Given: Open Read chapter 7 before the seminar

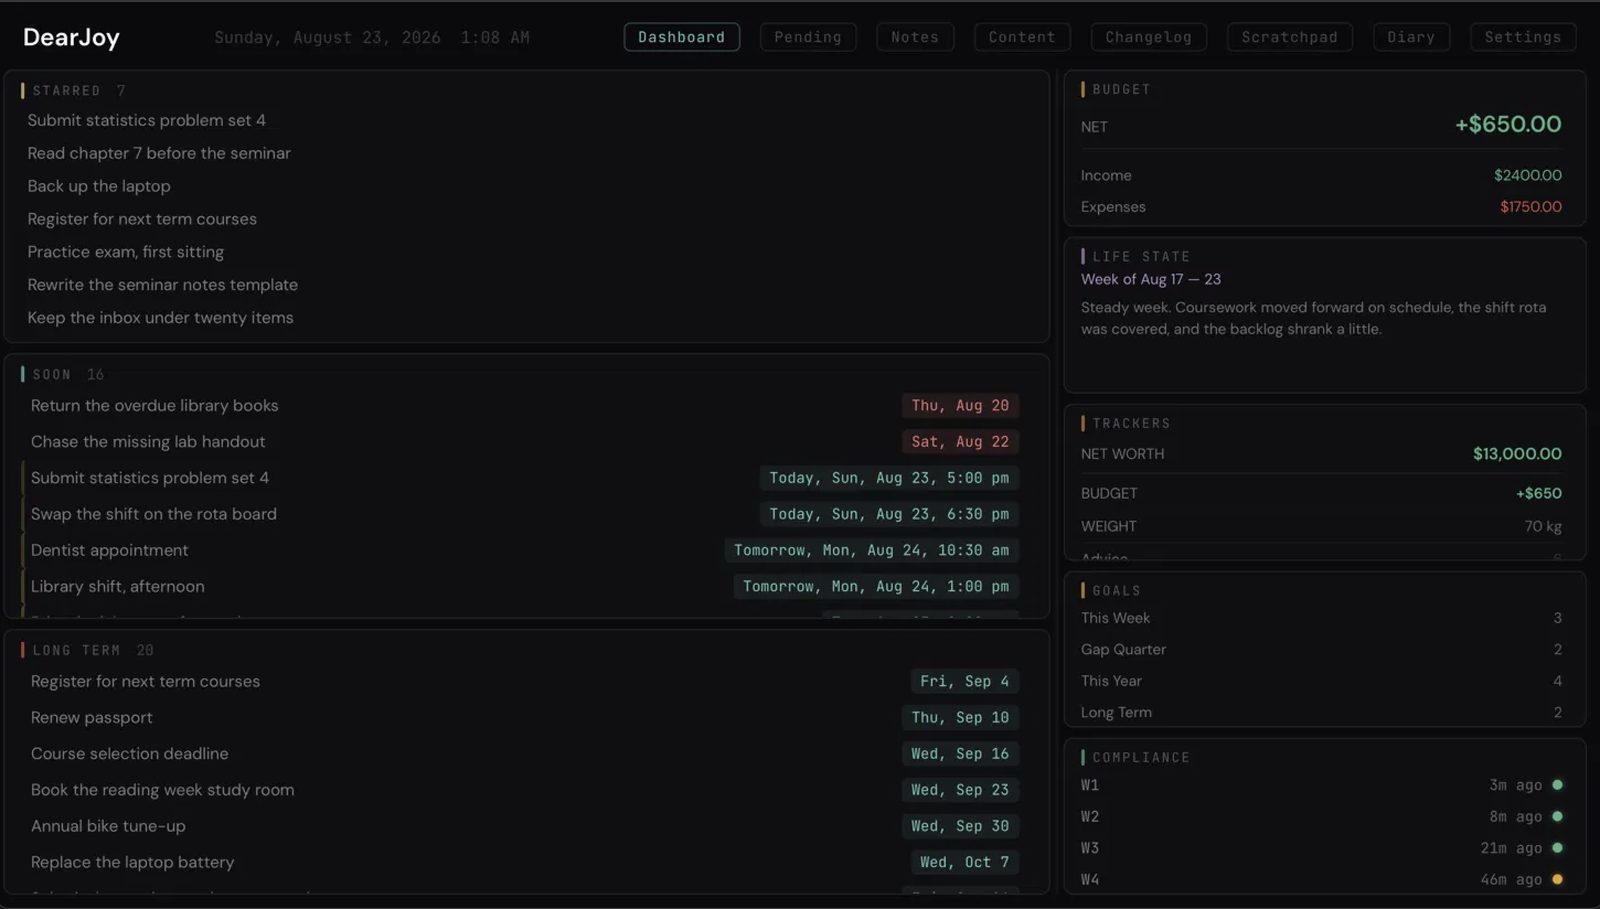Looking at the screenshot, I should (159, 153).
